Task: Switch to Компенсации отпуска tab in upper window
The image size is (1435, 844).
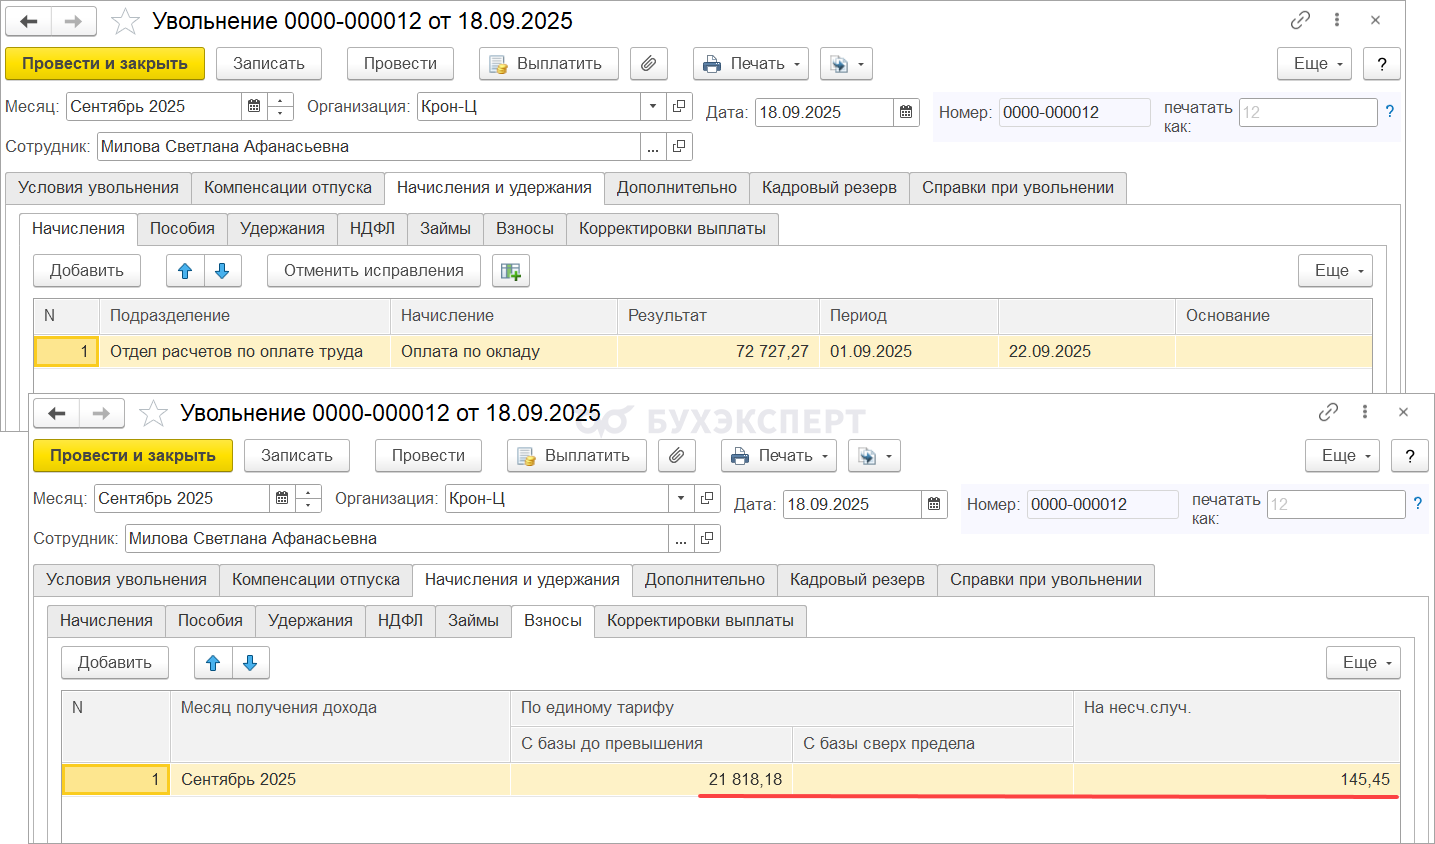Action: coord(288,188)
